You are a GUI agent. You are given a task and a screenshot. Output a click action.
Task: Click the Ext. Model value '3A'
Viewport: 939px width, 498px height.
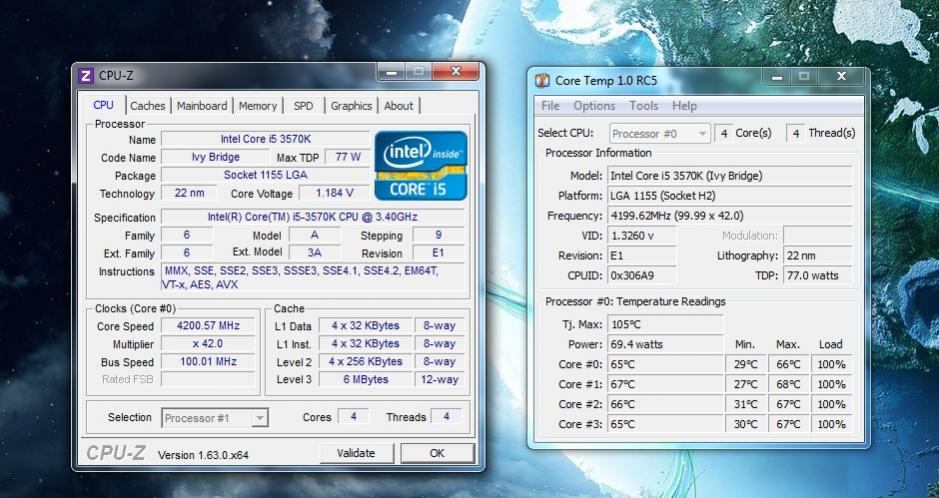tap(314, 253)
